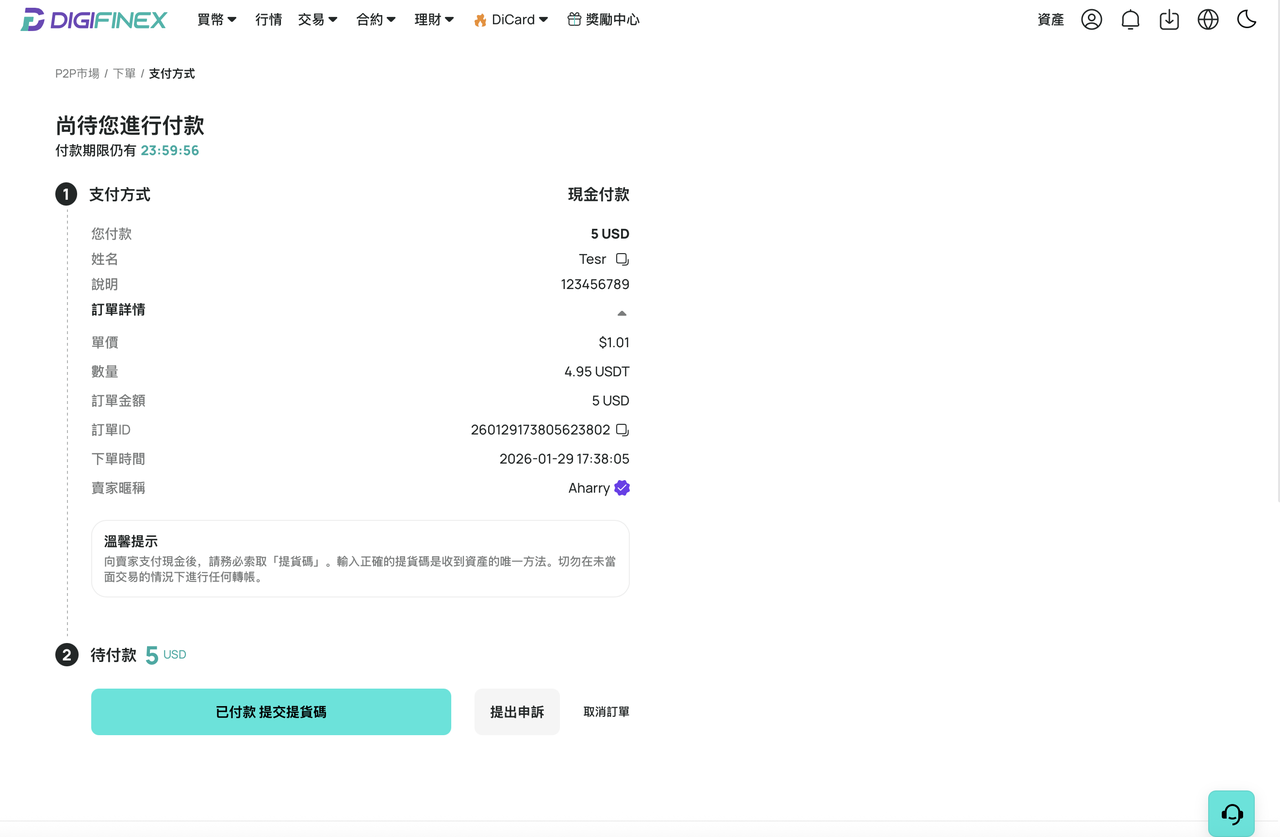Click the seller verified badge next to Aharry
The image size is (1280, 837).
pos(622,488)
